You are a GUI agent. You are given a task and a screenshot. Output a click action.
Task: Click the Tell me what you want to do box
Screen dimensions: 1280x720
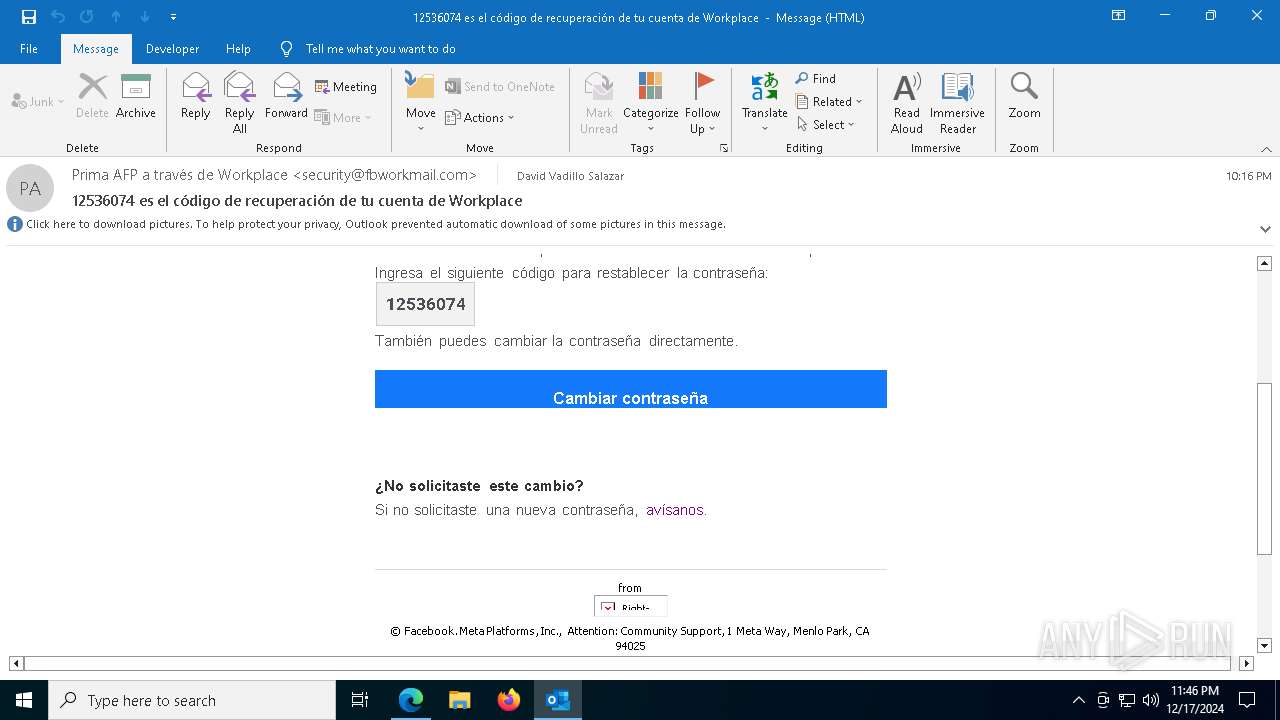tap(380, 49)
